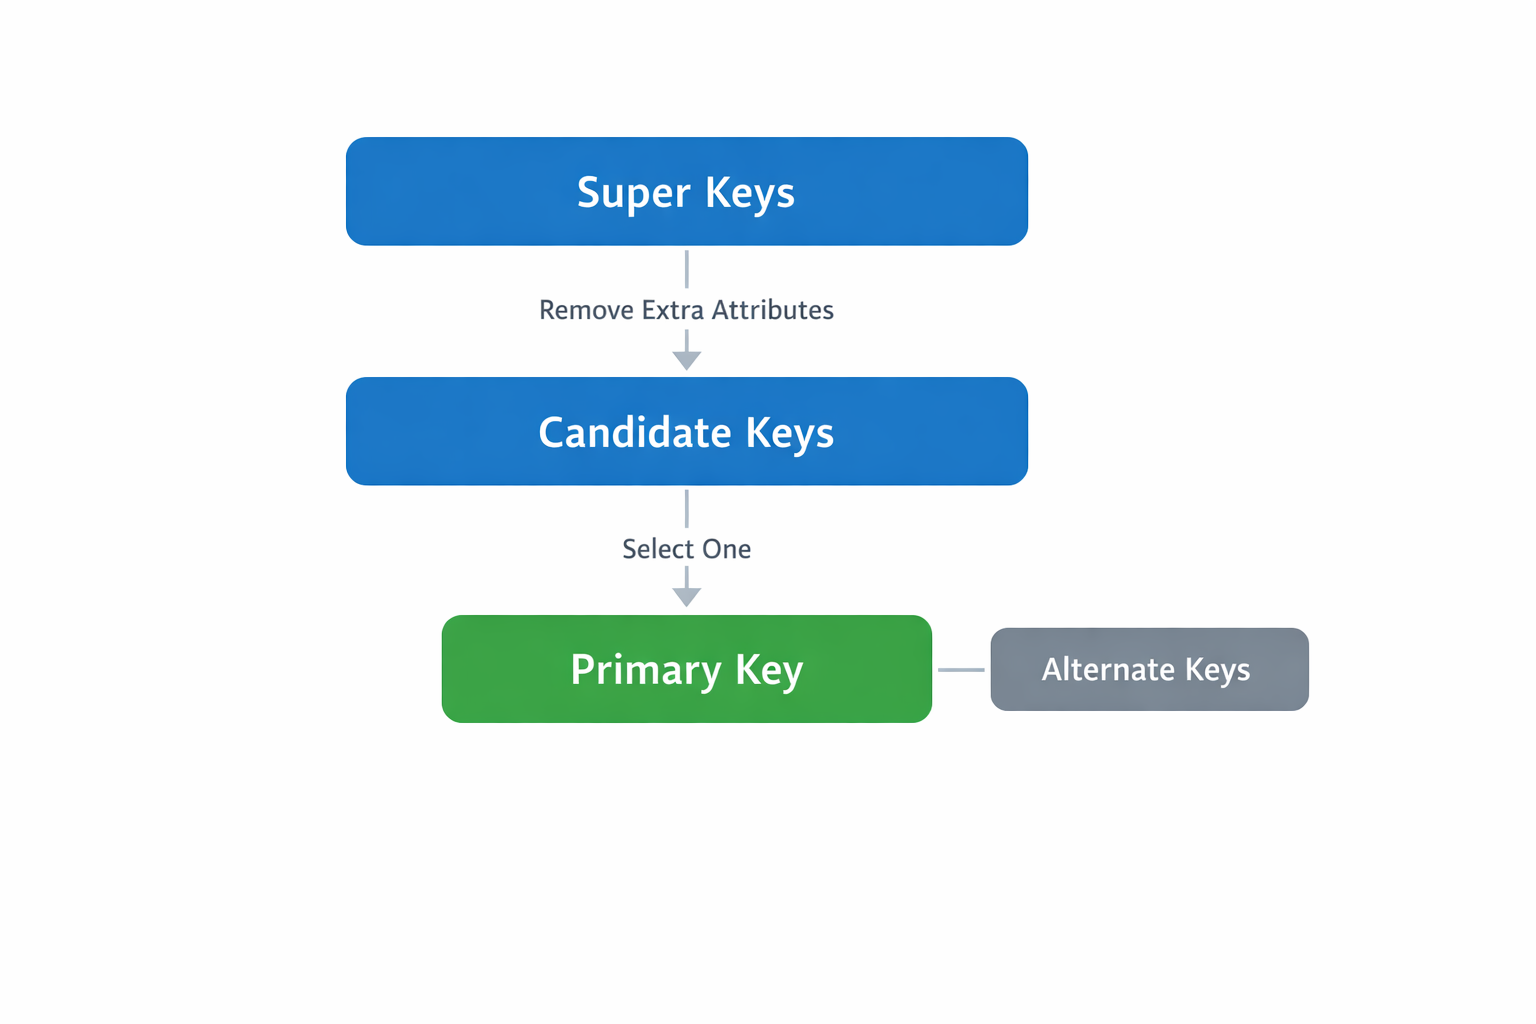Click the word "Super" in top box

[634, 192]
